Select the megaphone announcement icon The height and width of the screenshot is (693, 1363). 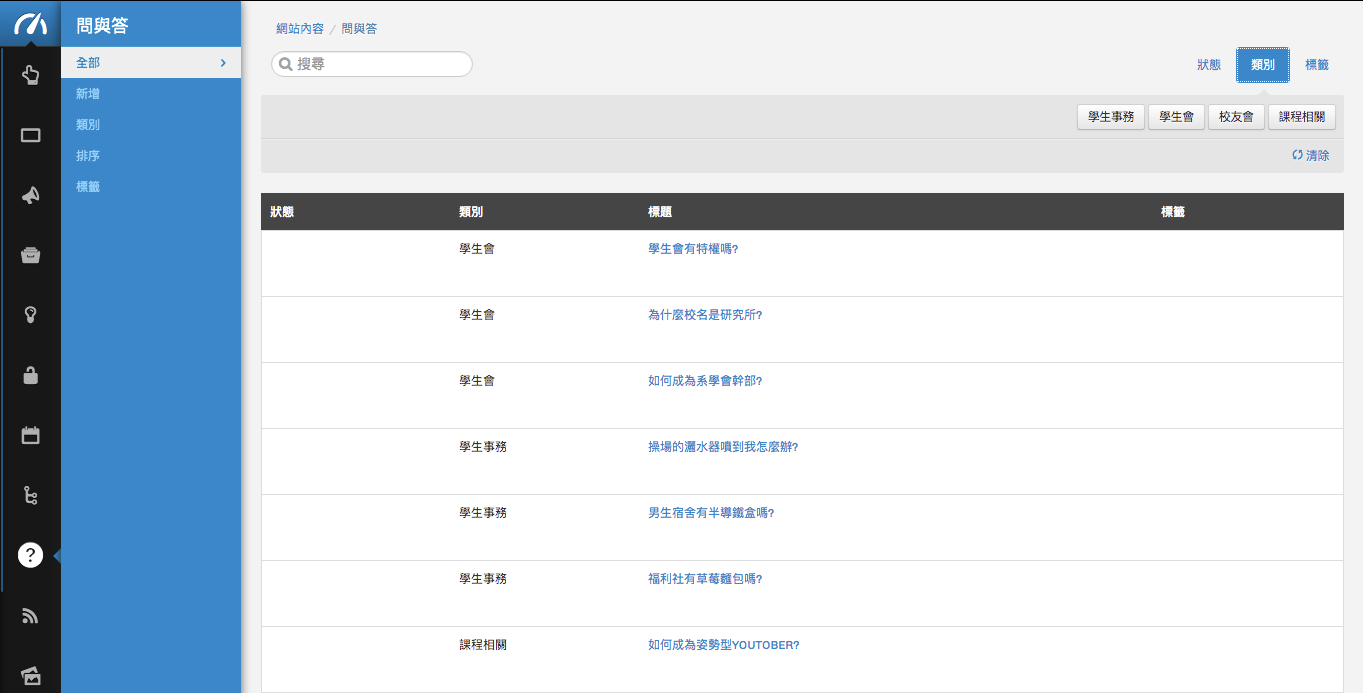coord(30,195)
